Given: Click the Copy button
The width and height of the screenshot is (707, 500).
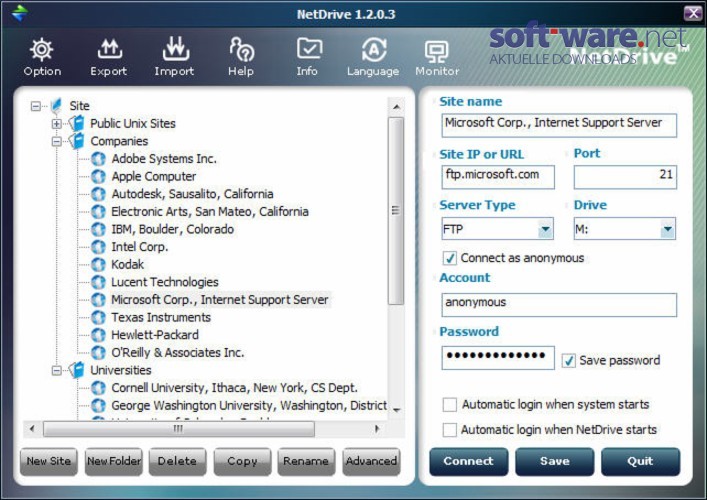Looking at the screenshot, I should click(243, 461).
